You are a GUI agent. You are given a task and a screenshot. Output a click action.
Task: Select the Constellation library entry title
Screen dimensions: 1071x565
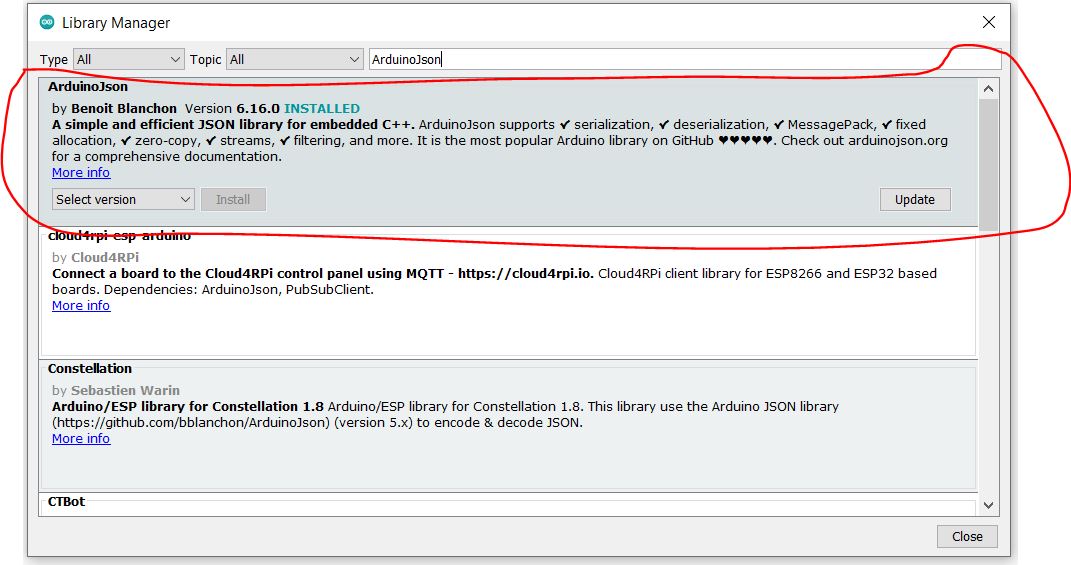coord(89,369)
